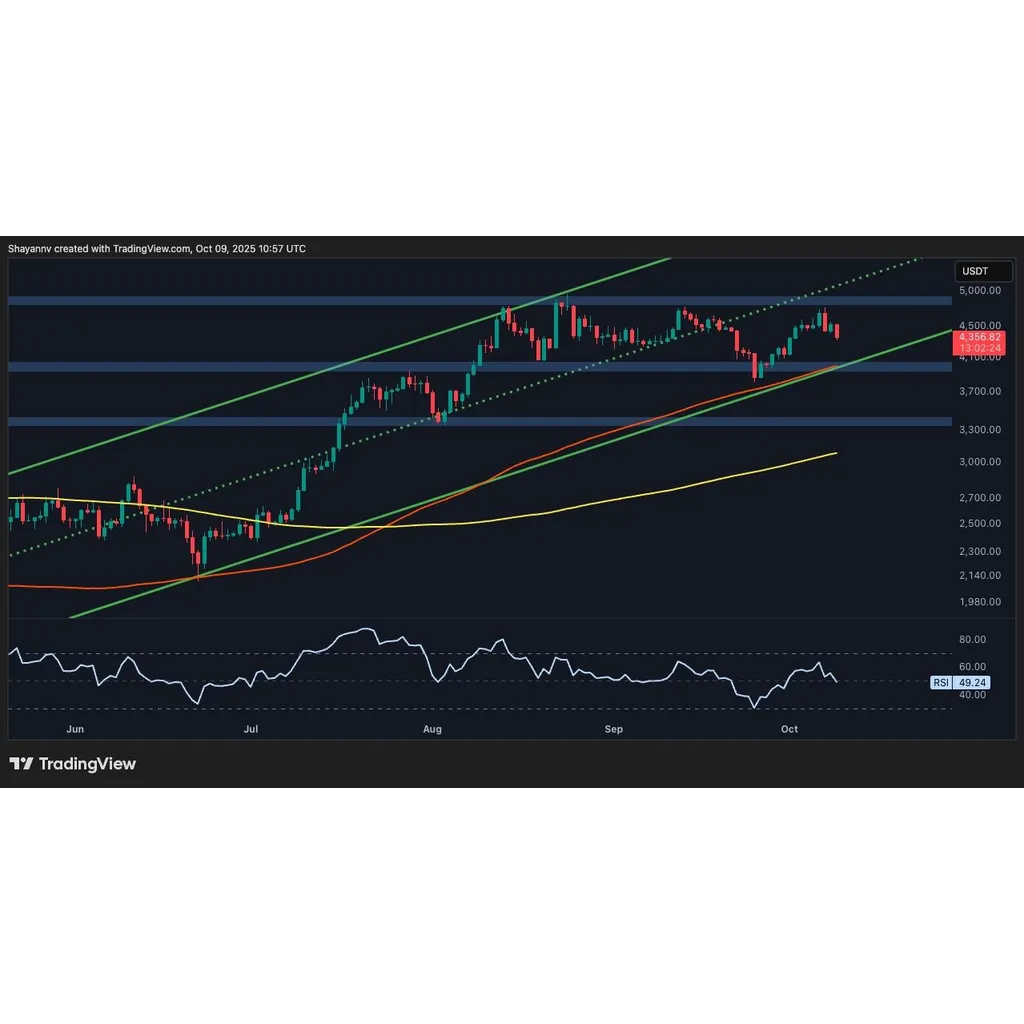Select the 2,140.00 price axis label
The height and width of the screenshot is (1024, 1024).
tap(980, 575)
